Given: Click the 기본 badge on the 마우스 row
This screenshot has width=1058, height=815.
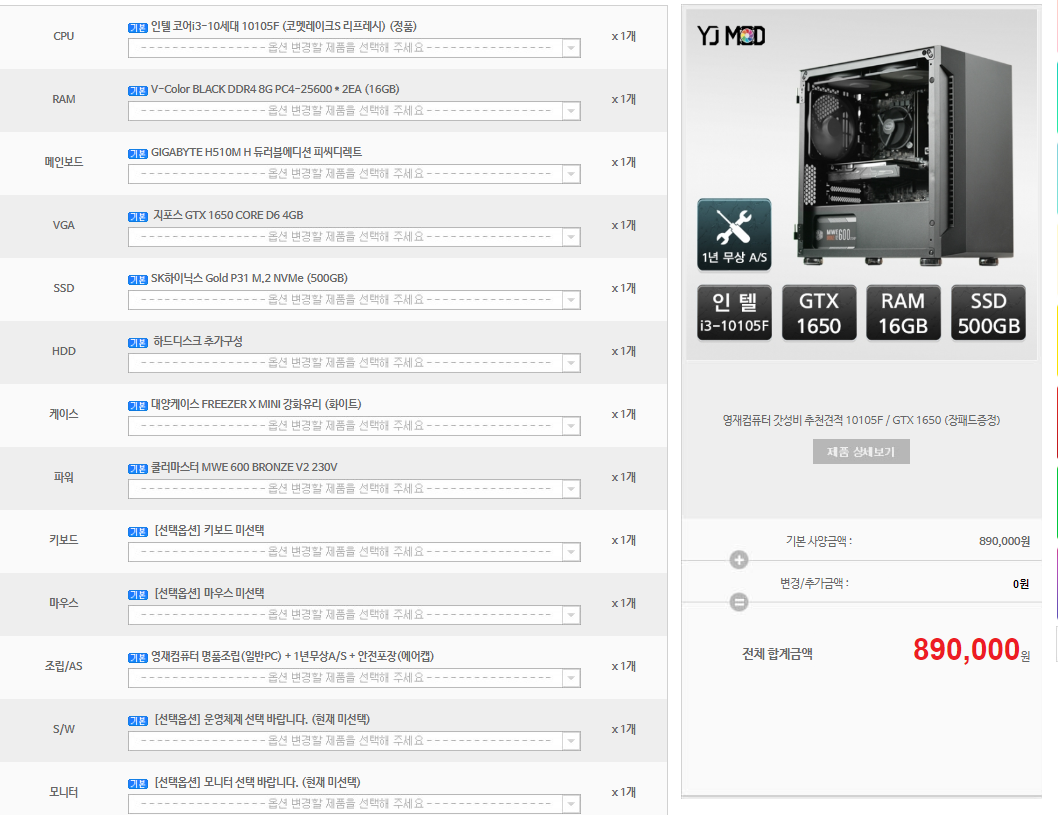Looking at the screenshot, I should (x=138, y=594).
